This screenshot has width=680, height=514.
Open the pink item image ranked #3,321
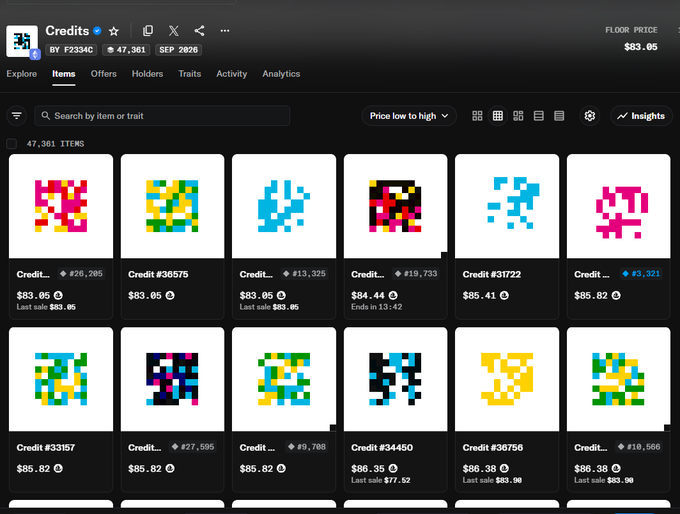tap(618, 206)
